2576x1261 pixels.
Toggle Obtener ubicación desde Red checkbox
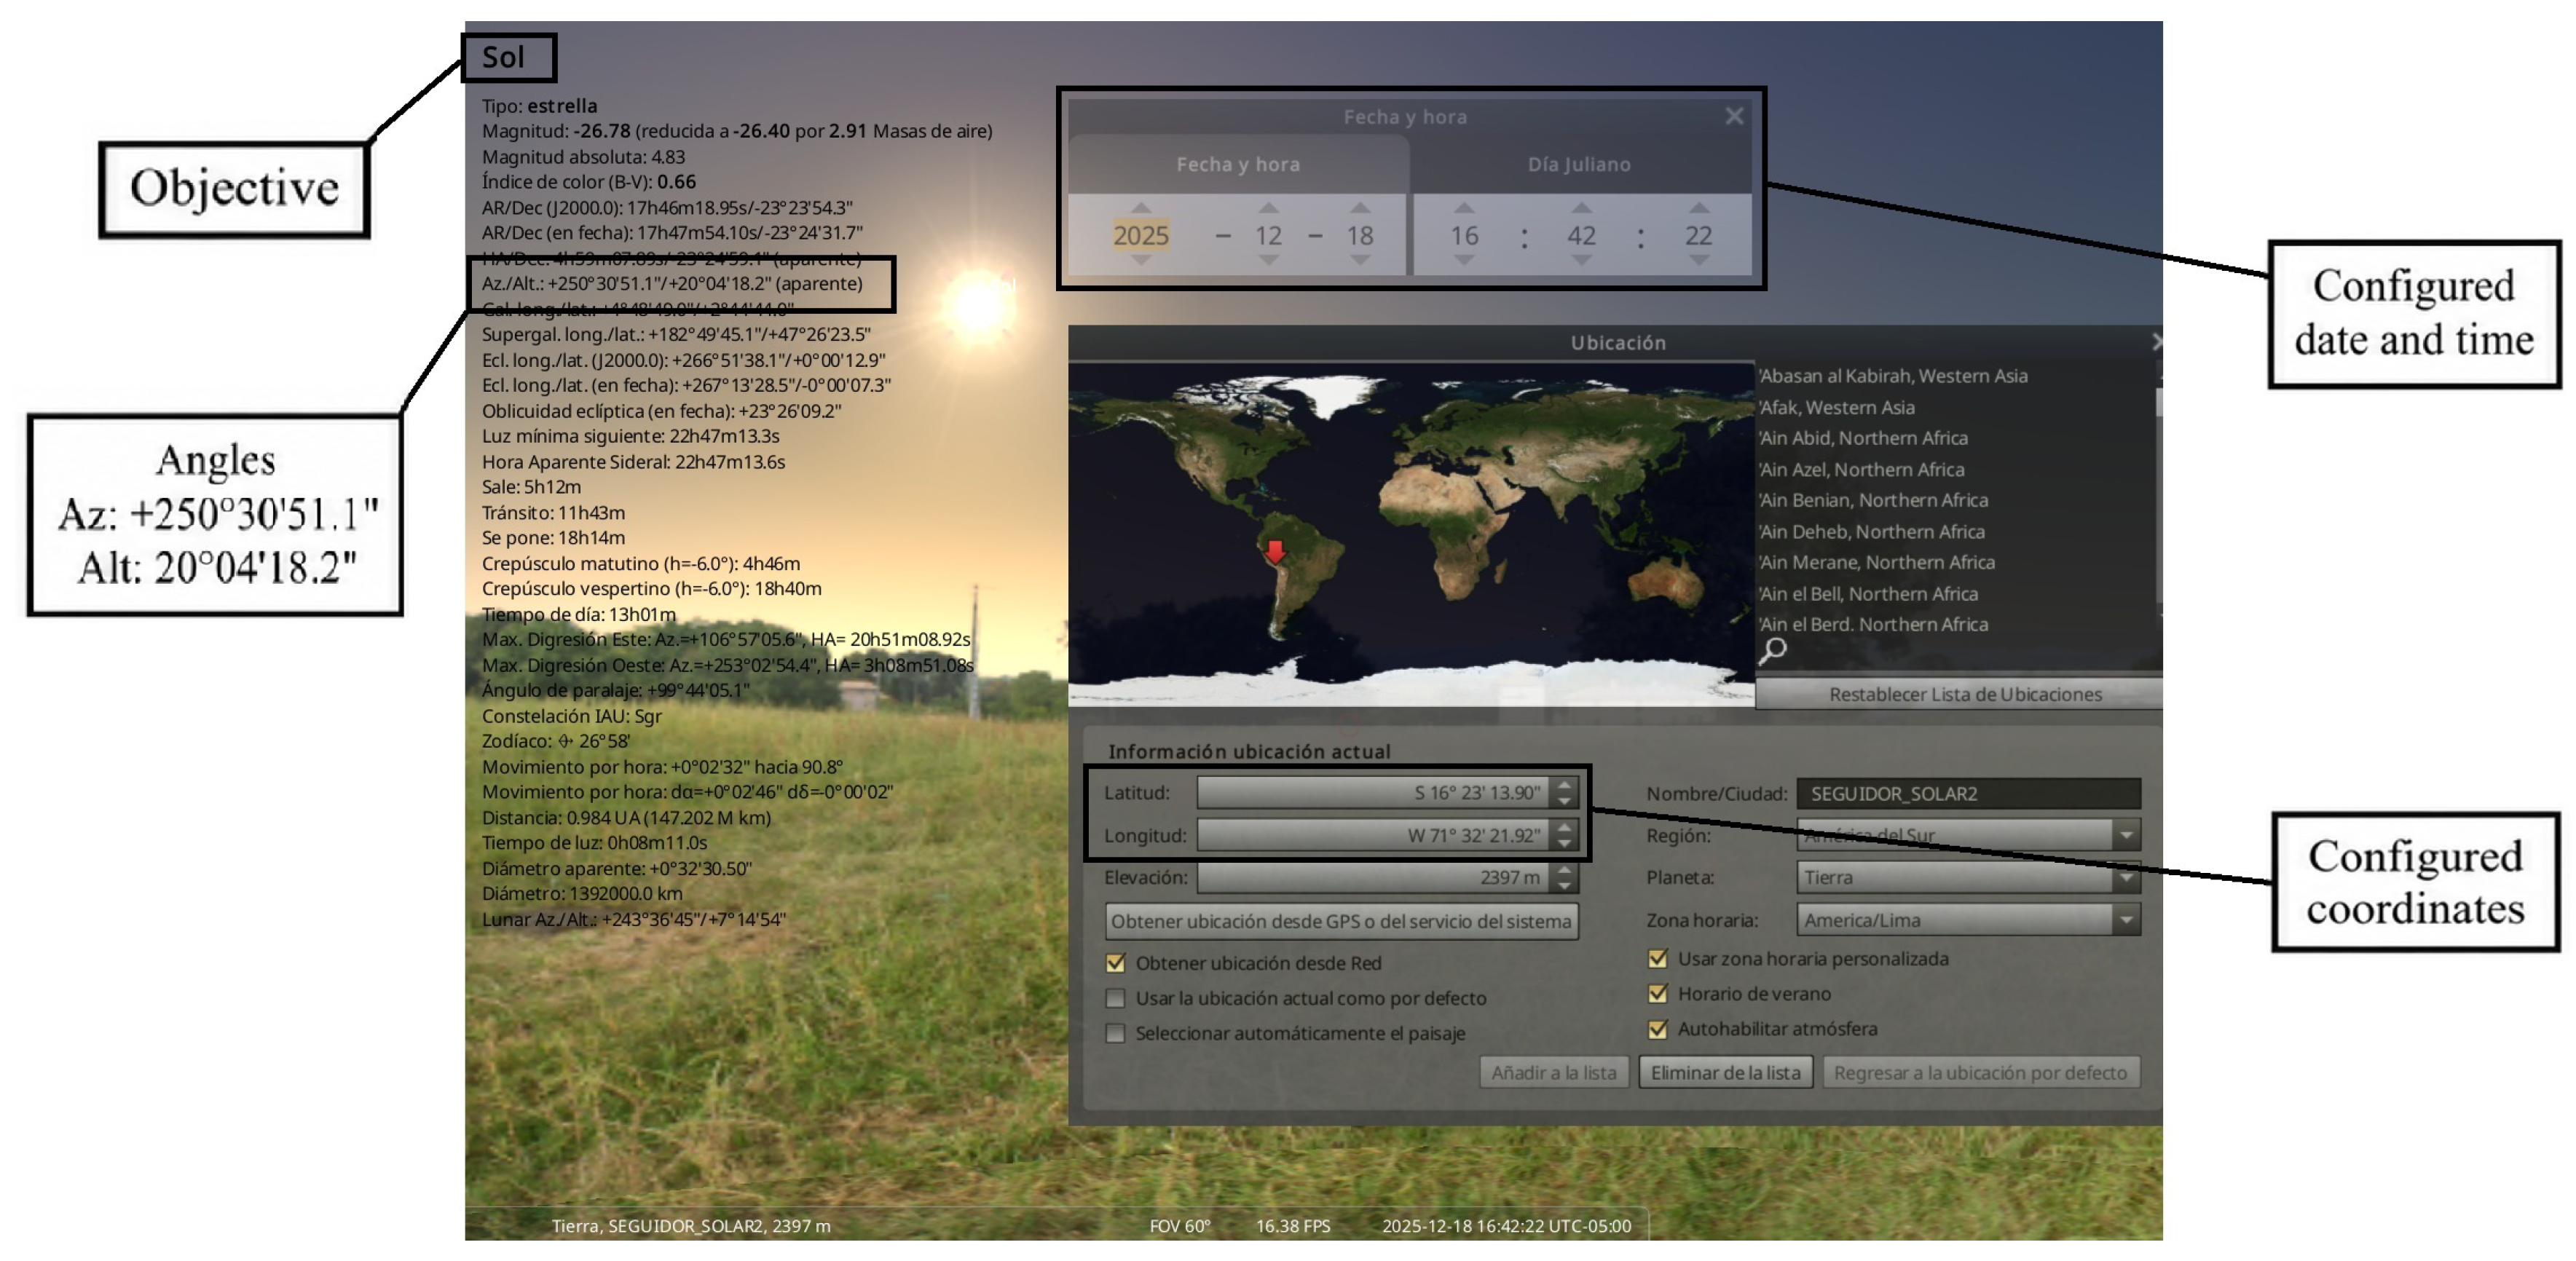(x=1115, y=963)
